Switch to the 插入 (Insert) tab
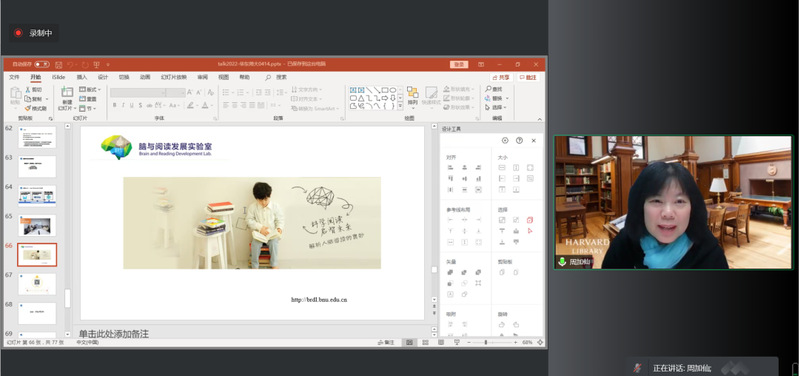The height and width of the screenshot is (376, 799). (82, 77)
